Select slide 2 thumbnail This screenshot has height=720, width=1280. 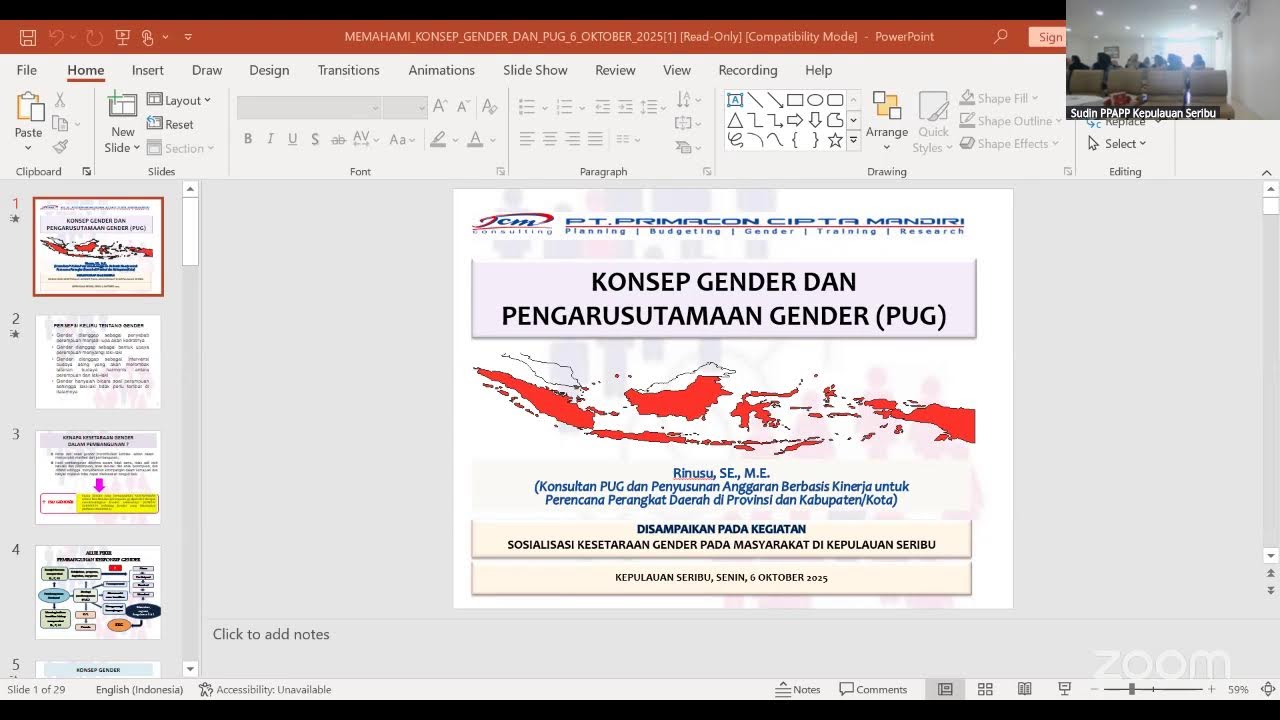[x=98, y=362]
